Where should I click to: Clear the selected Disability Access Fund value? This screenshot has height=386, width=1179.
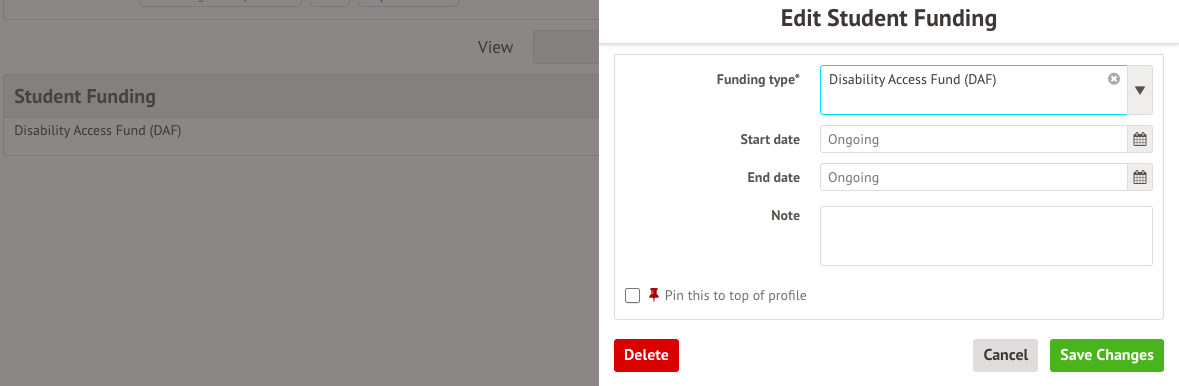1114,79
